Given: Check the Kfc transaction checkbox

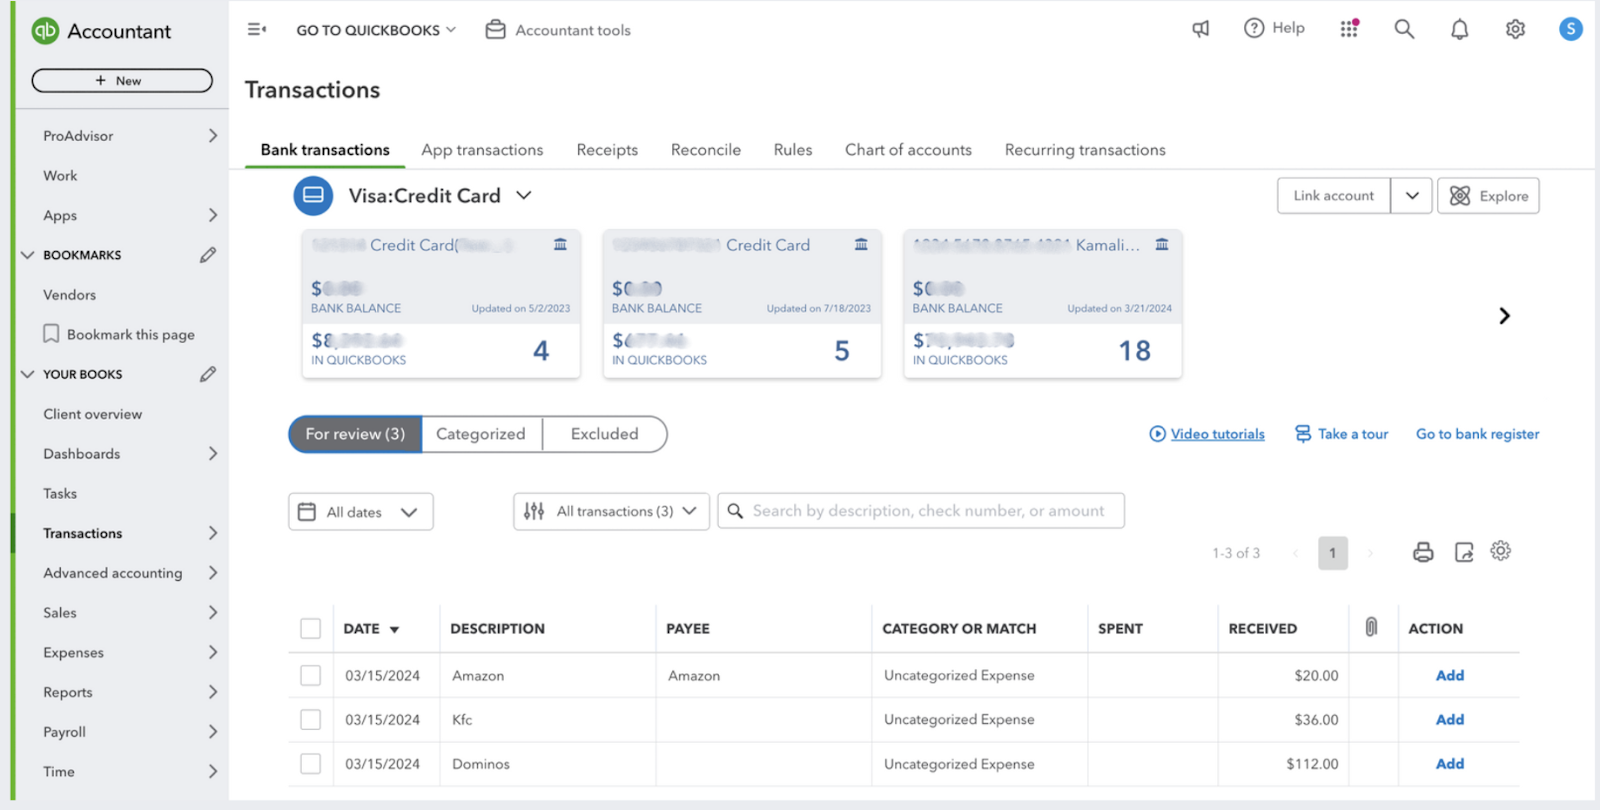Looking at the screenshot, I should [x=311, y=719].
